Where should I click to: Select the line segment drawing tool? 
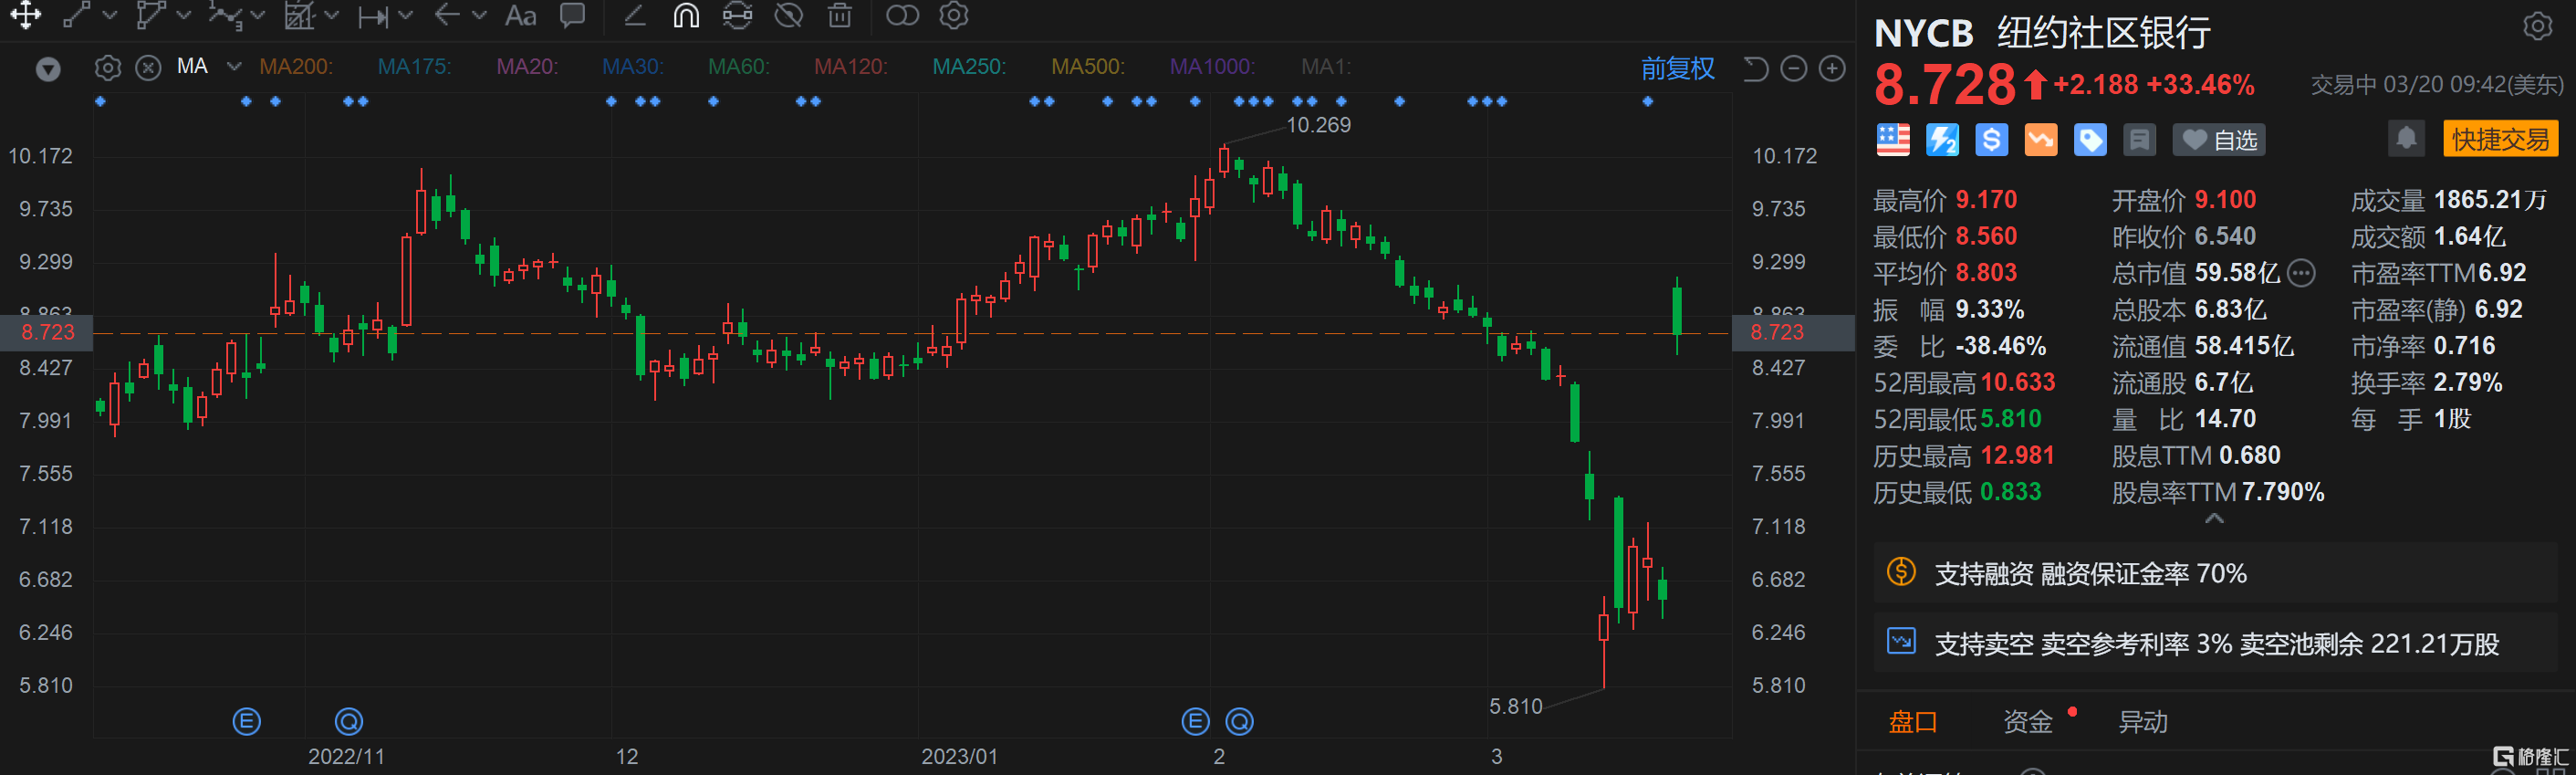[77, 15]
